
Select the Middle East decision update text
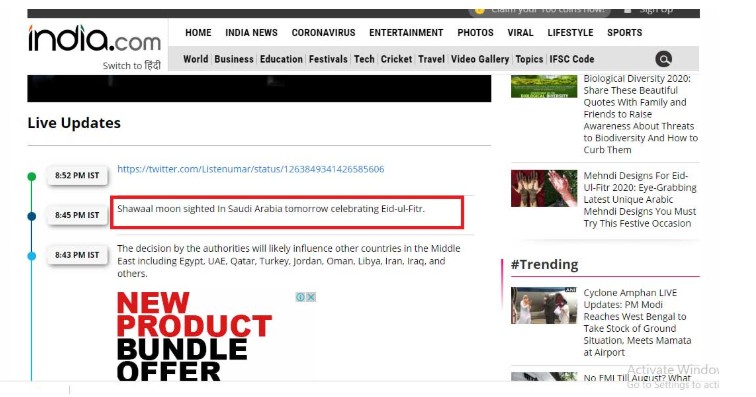289,261
